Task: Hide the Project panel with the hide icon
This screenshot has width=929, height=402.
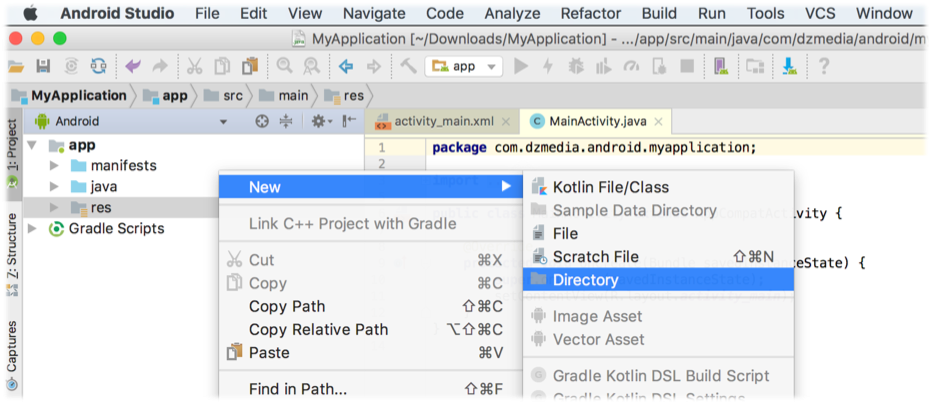Action: 350,121
